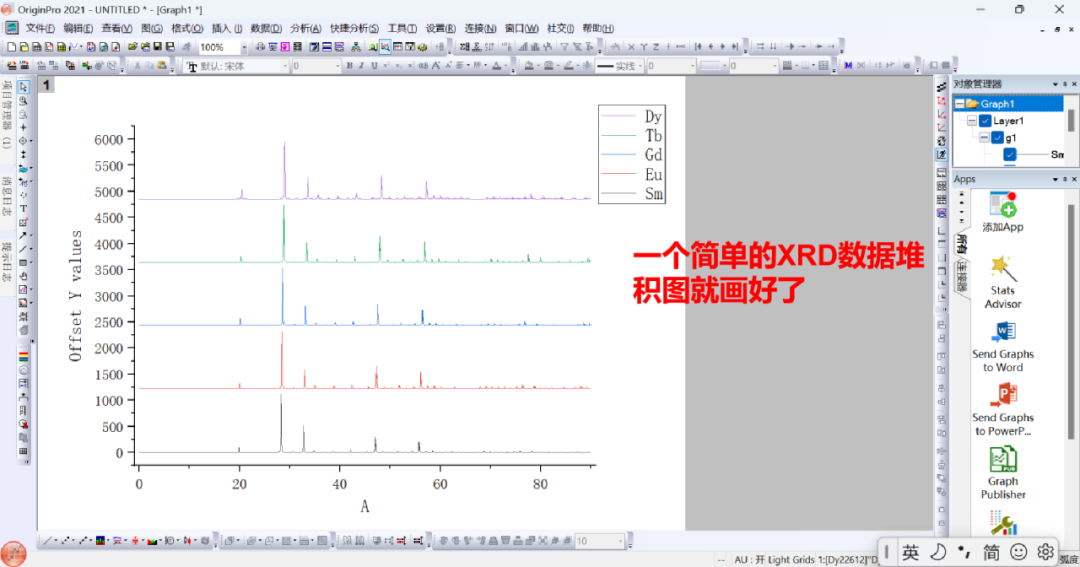
Task: Click the Offset Y values axis title
Action: (75, 296)
